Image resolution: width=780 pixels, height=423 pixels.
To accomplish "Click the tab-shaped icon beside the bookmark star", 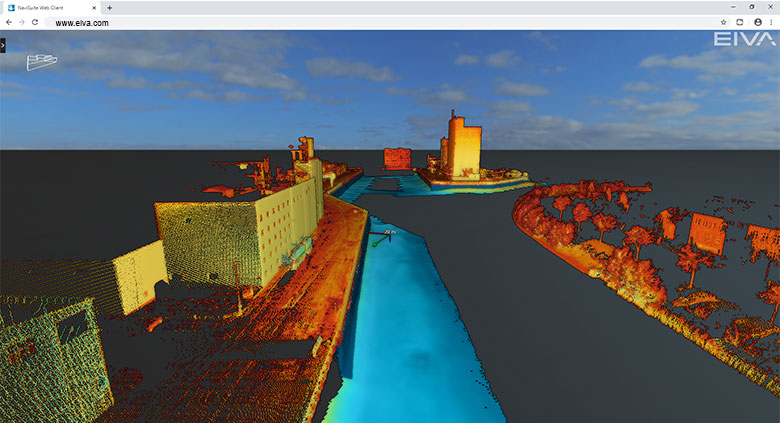I will [x=740, y=22].
